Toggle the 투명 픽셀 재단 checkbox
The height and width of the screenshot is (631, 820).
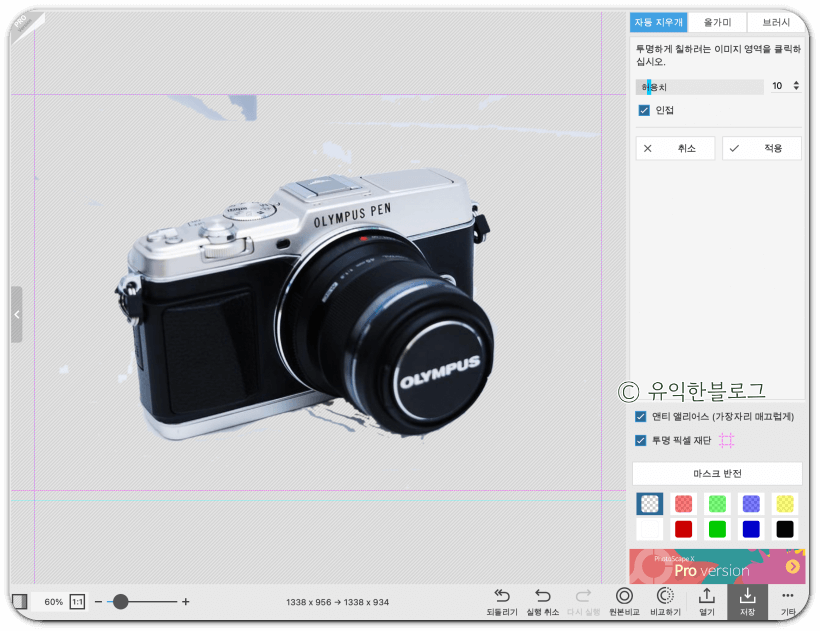[641, 441]
